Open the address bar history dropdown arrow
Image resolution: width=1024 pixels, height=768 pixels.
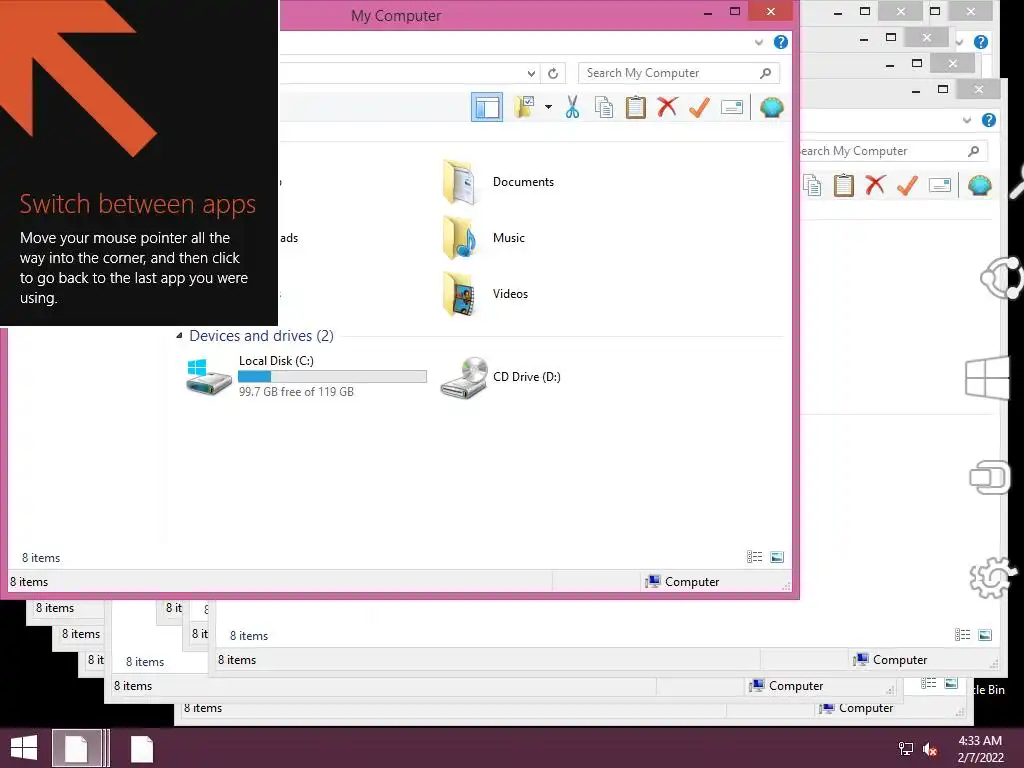coord(532,73)
